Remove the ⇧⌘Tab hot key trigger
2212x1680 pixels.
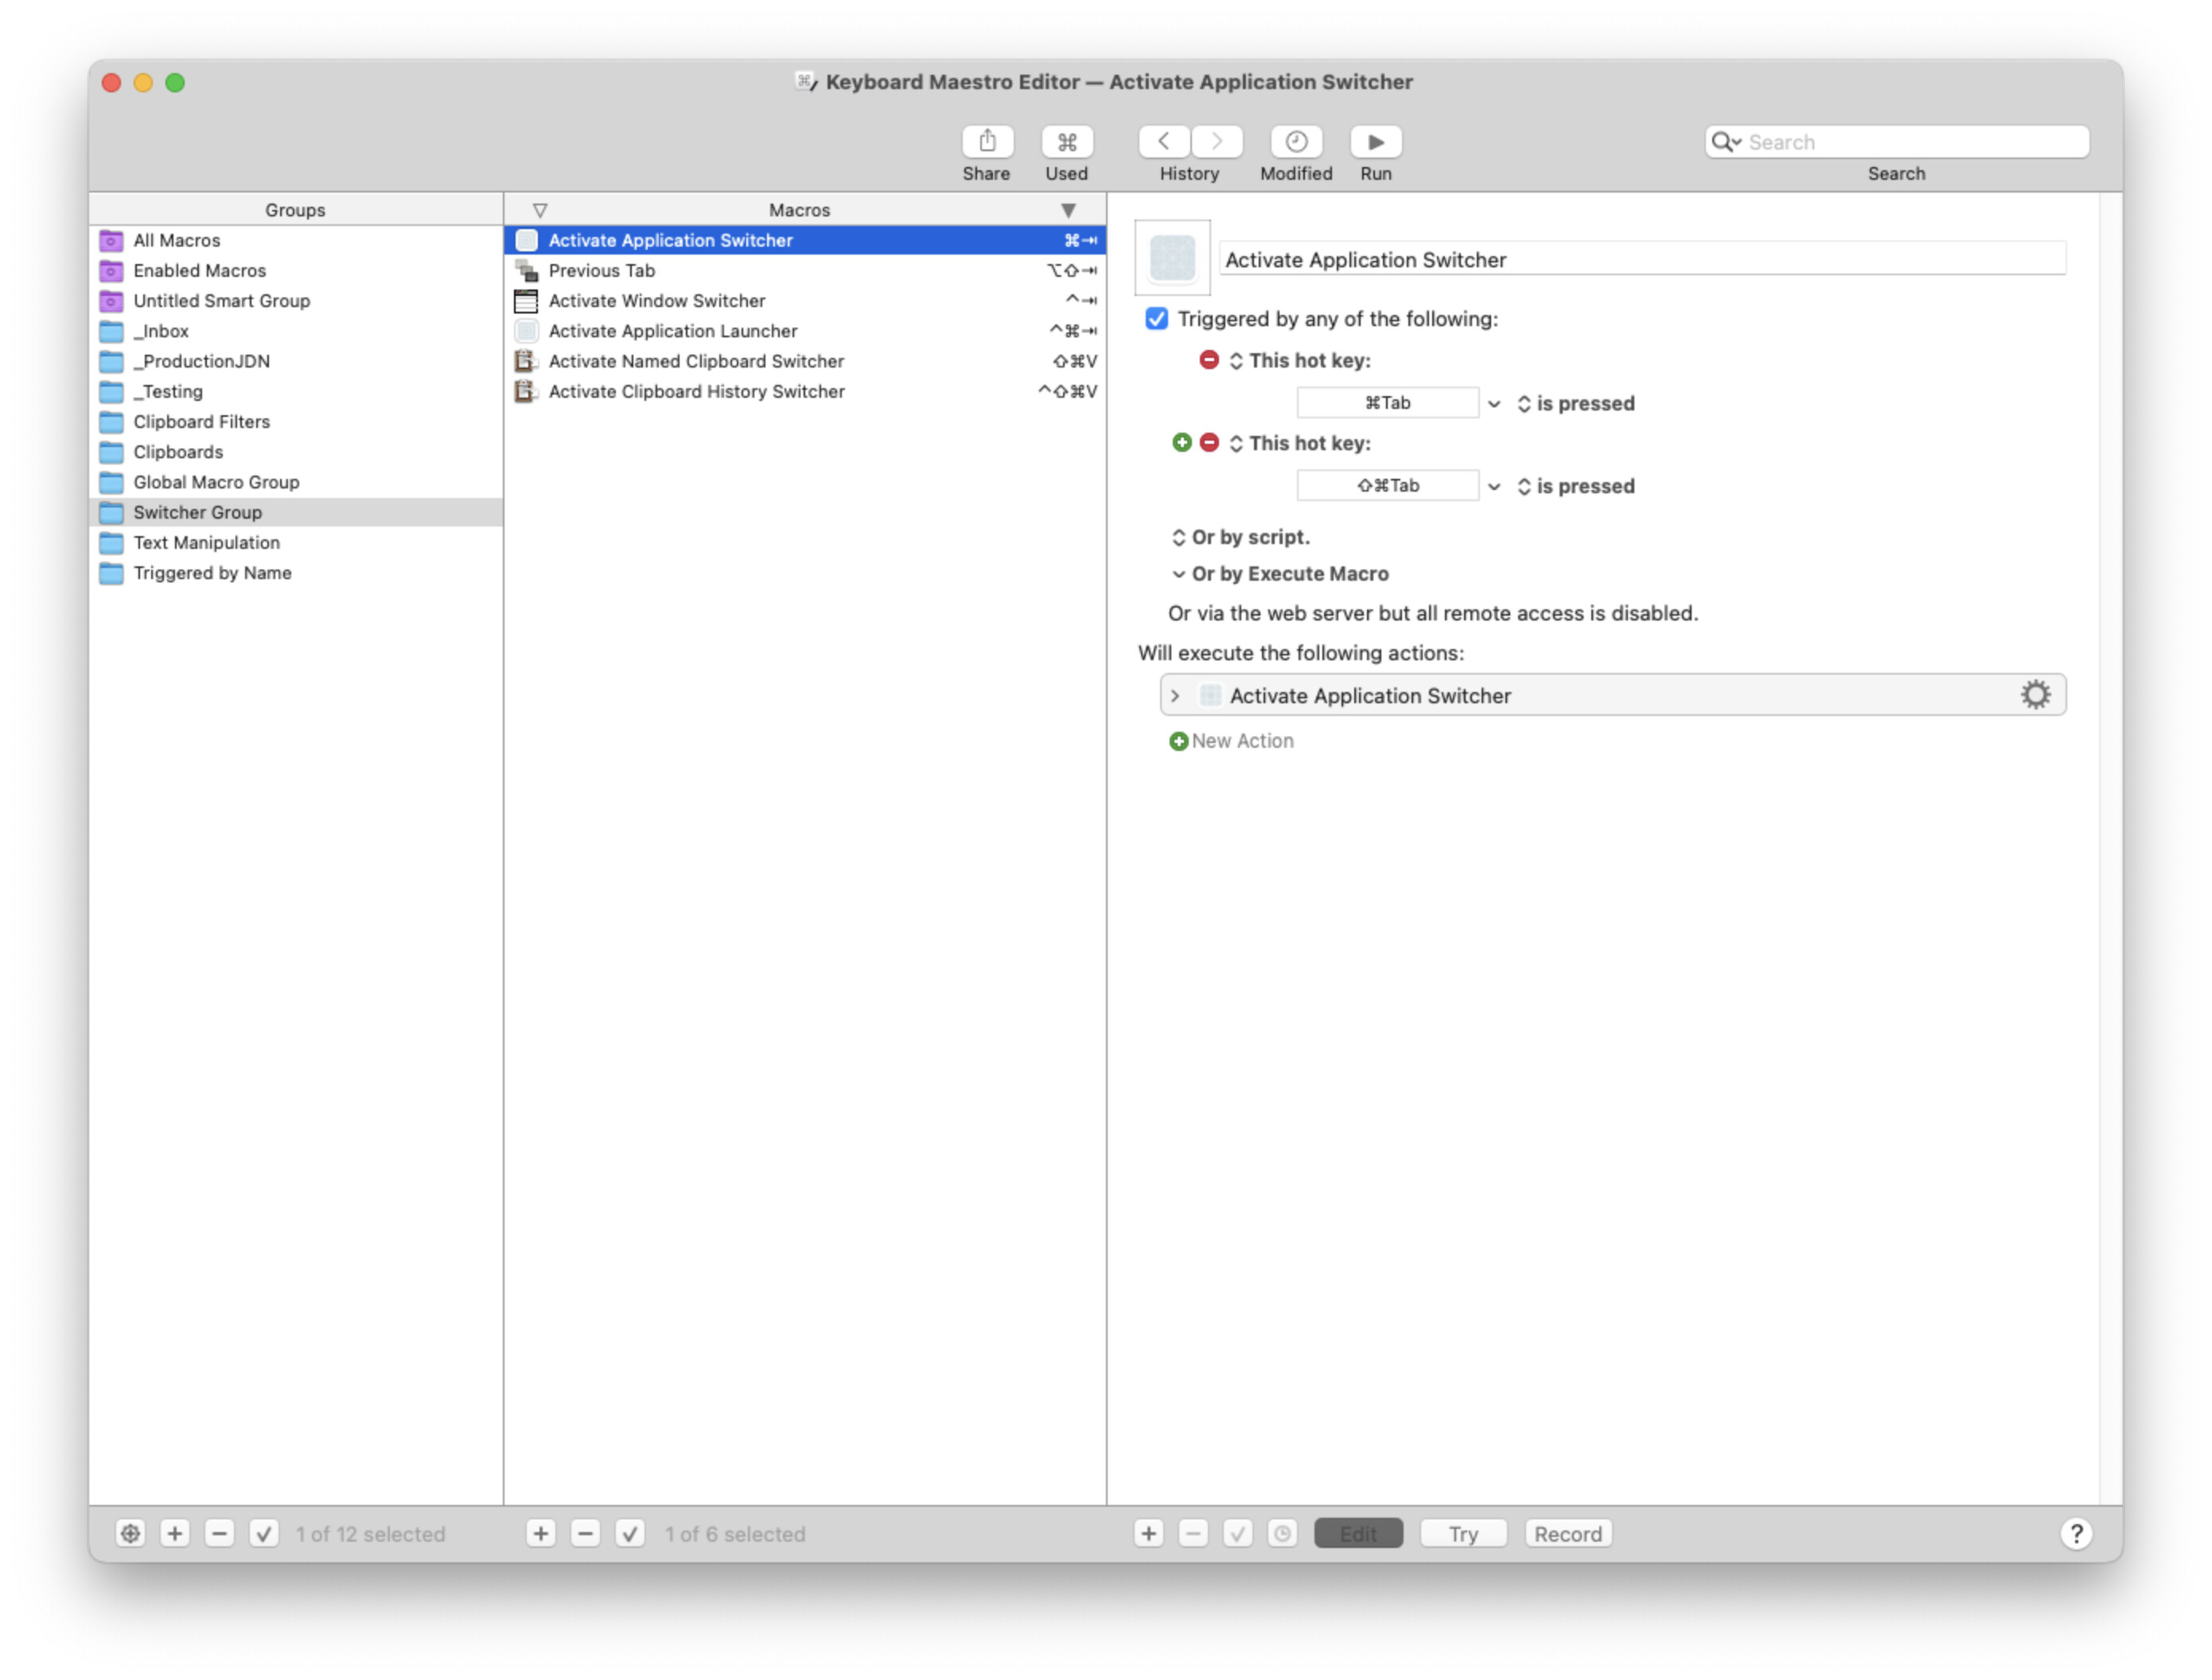pyautogui.click(x=1209, y=443)
